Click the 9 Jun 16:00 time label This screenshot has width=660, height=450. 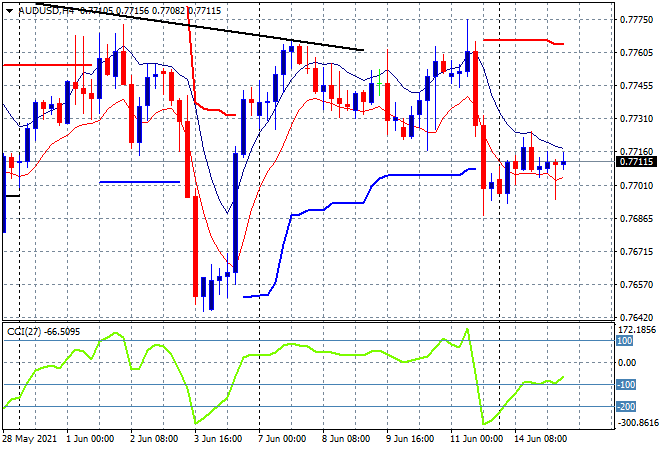(x=410, y=439)
